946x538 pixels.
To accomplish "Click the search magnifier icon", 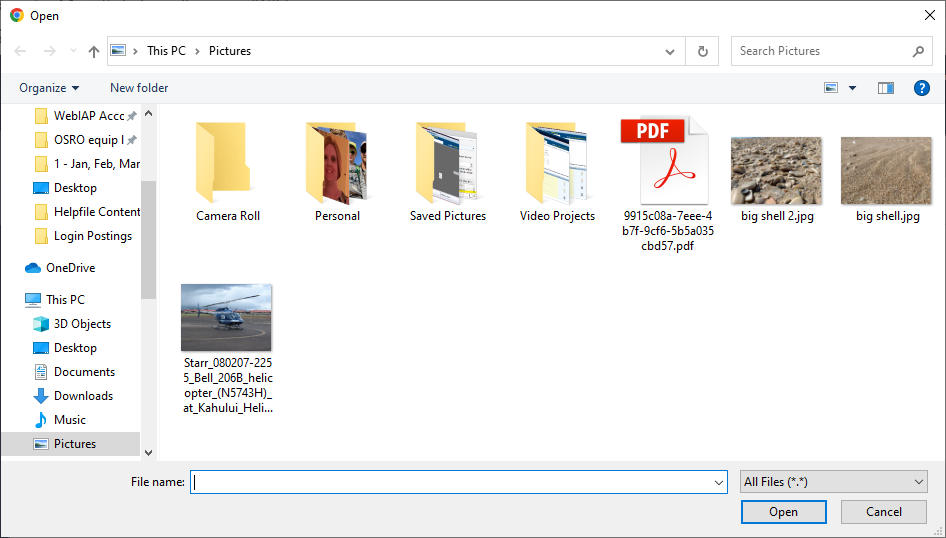I will [918, 51].
